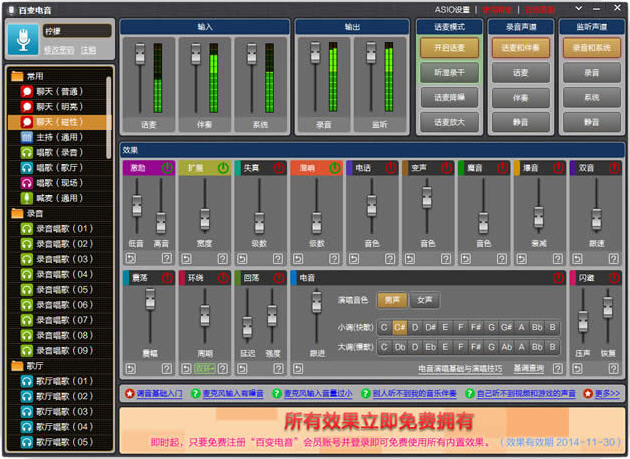Image resolution: width=630 pixels, height=459 pixels.
Task: Toggle power for the 激励 effect
Action: coord(167,168)
